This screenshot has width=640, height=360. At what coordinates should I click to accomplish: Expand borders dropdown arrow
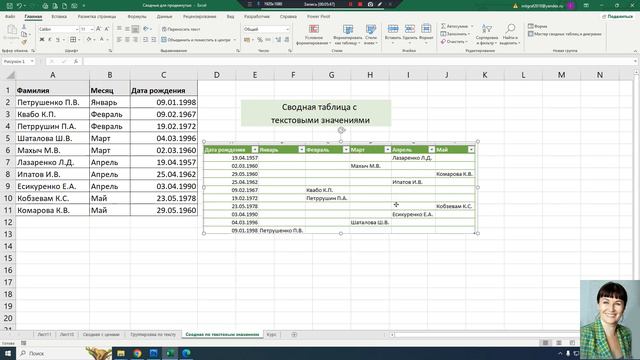coord(79,40)
